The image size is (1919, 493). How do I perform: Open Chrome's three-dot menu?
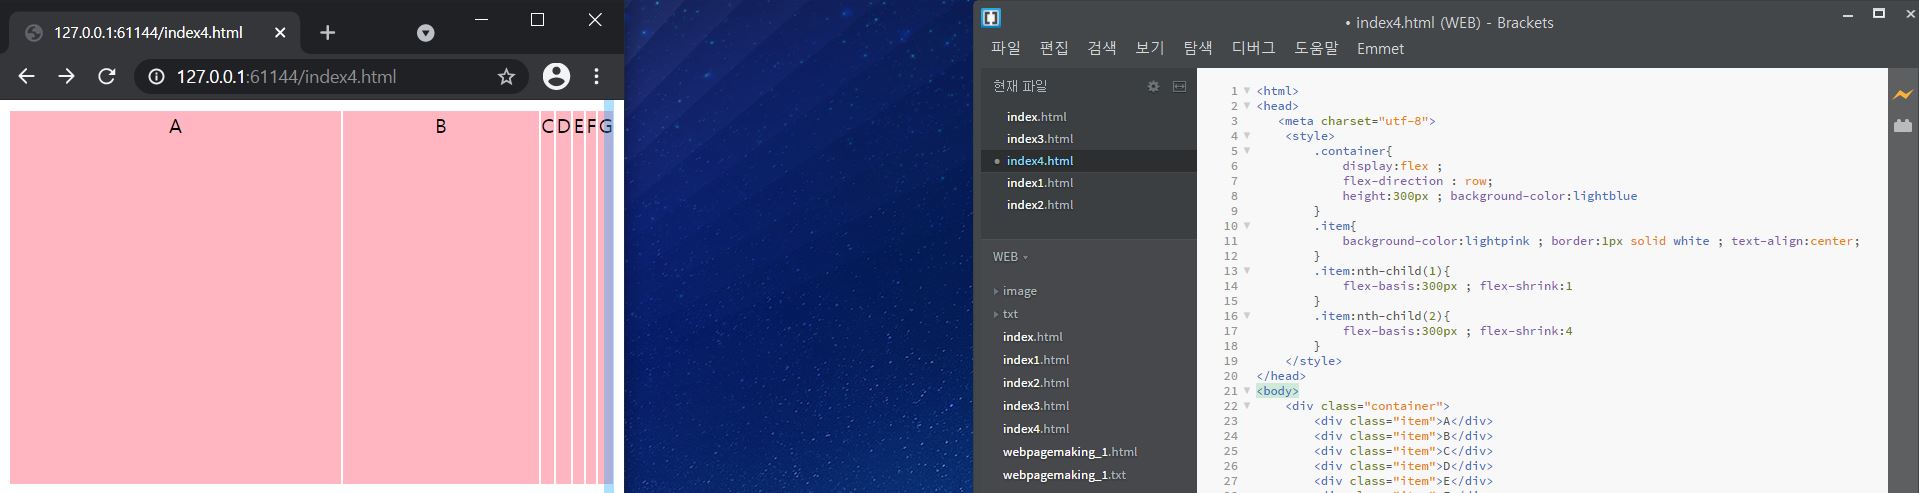coord(597,76)
